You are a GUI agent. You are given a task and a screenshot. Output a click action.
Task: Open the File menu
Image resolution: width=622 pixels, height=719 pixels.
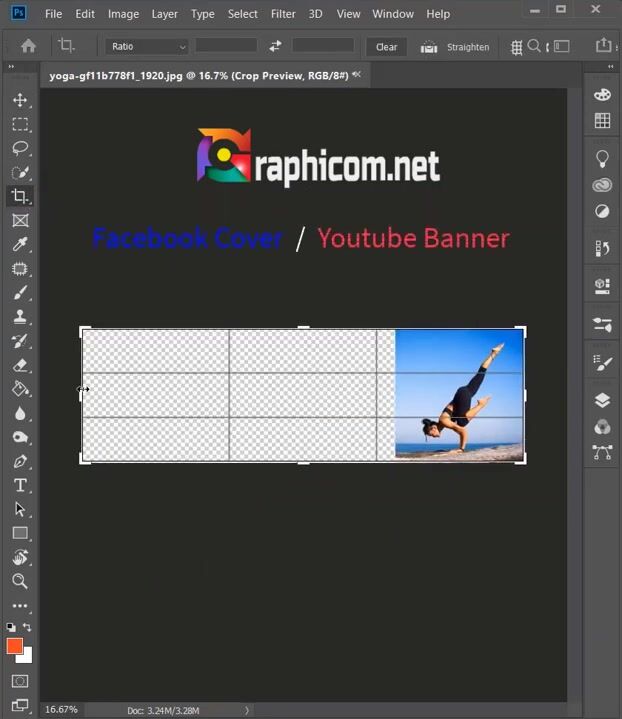pos(53,14)
